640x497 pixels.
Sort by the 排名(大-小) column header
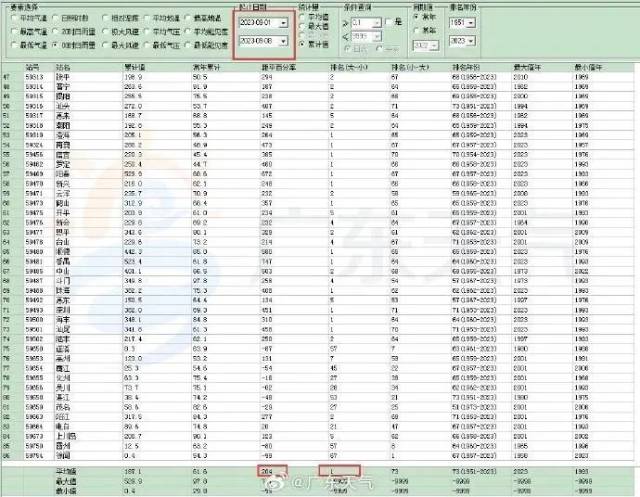[x=349, y=67]
